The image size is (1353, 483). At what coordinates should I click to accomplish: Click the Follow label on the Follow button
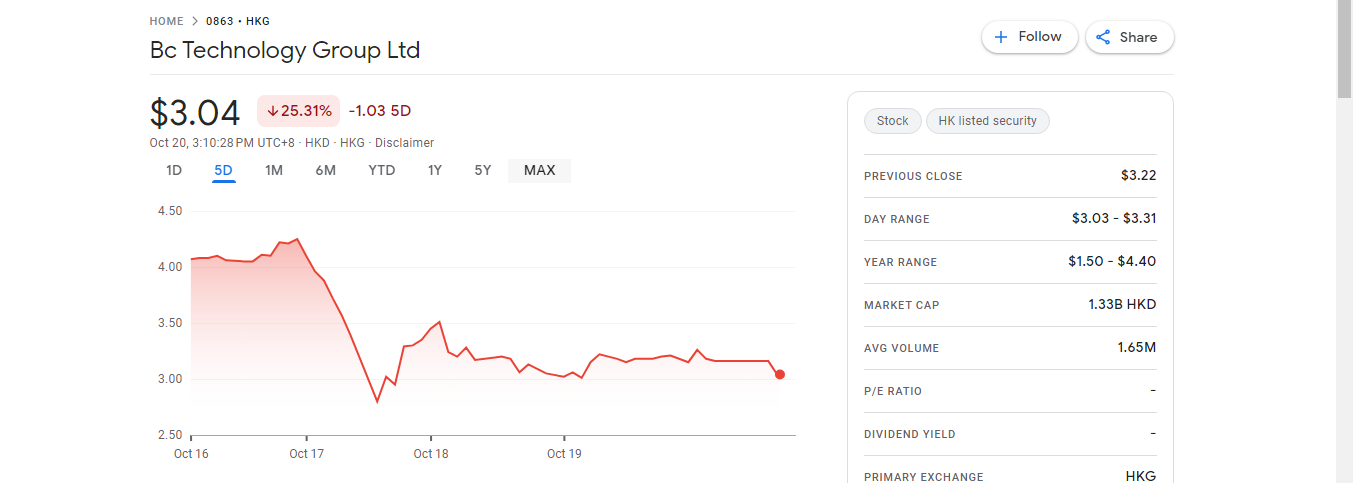click(x=1040, y=37)
